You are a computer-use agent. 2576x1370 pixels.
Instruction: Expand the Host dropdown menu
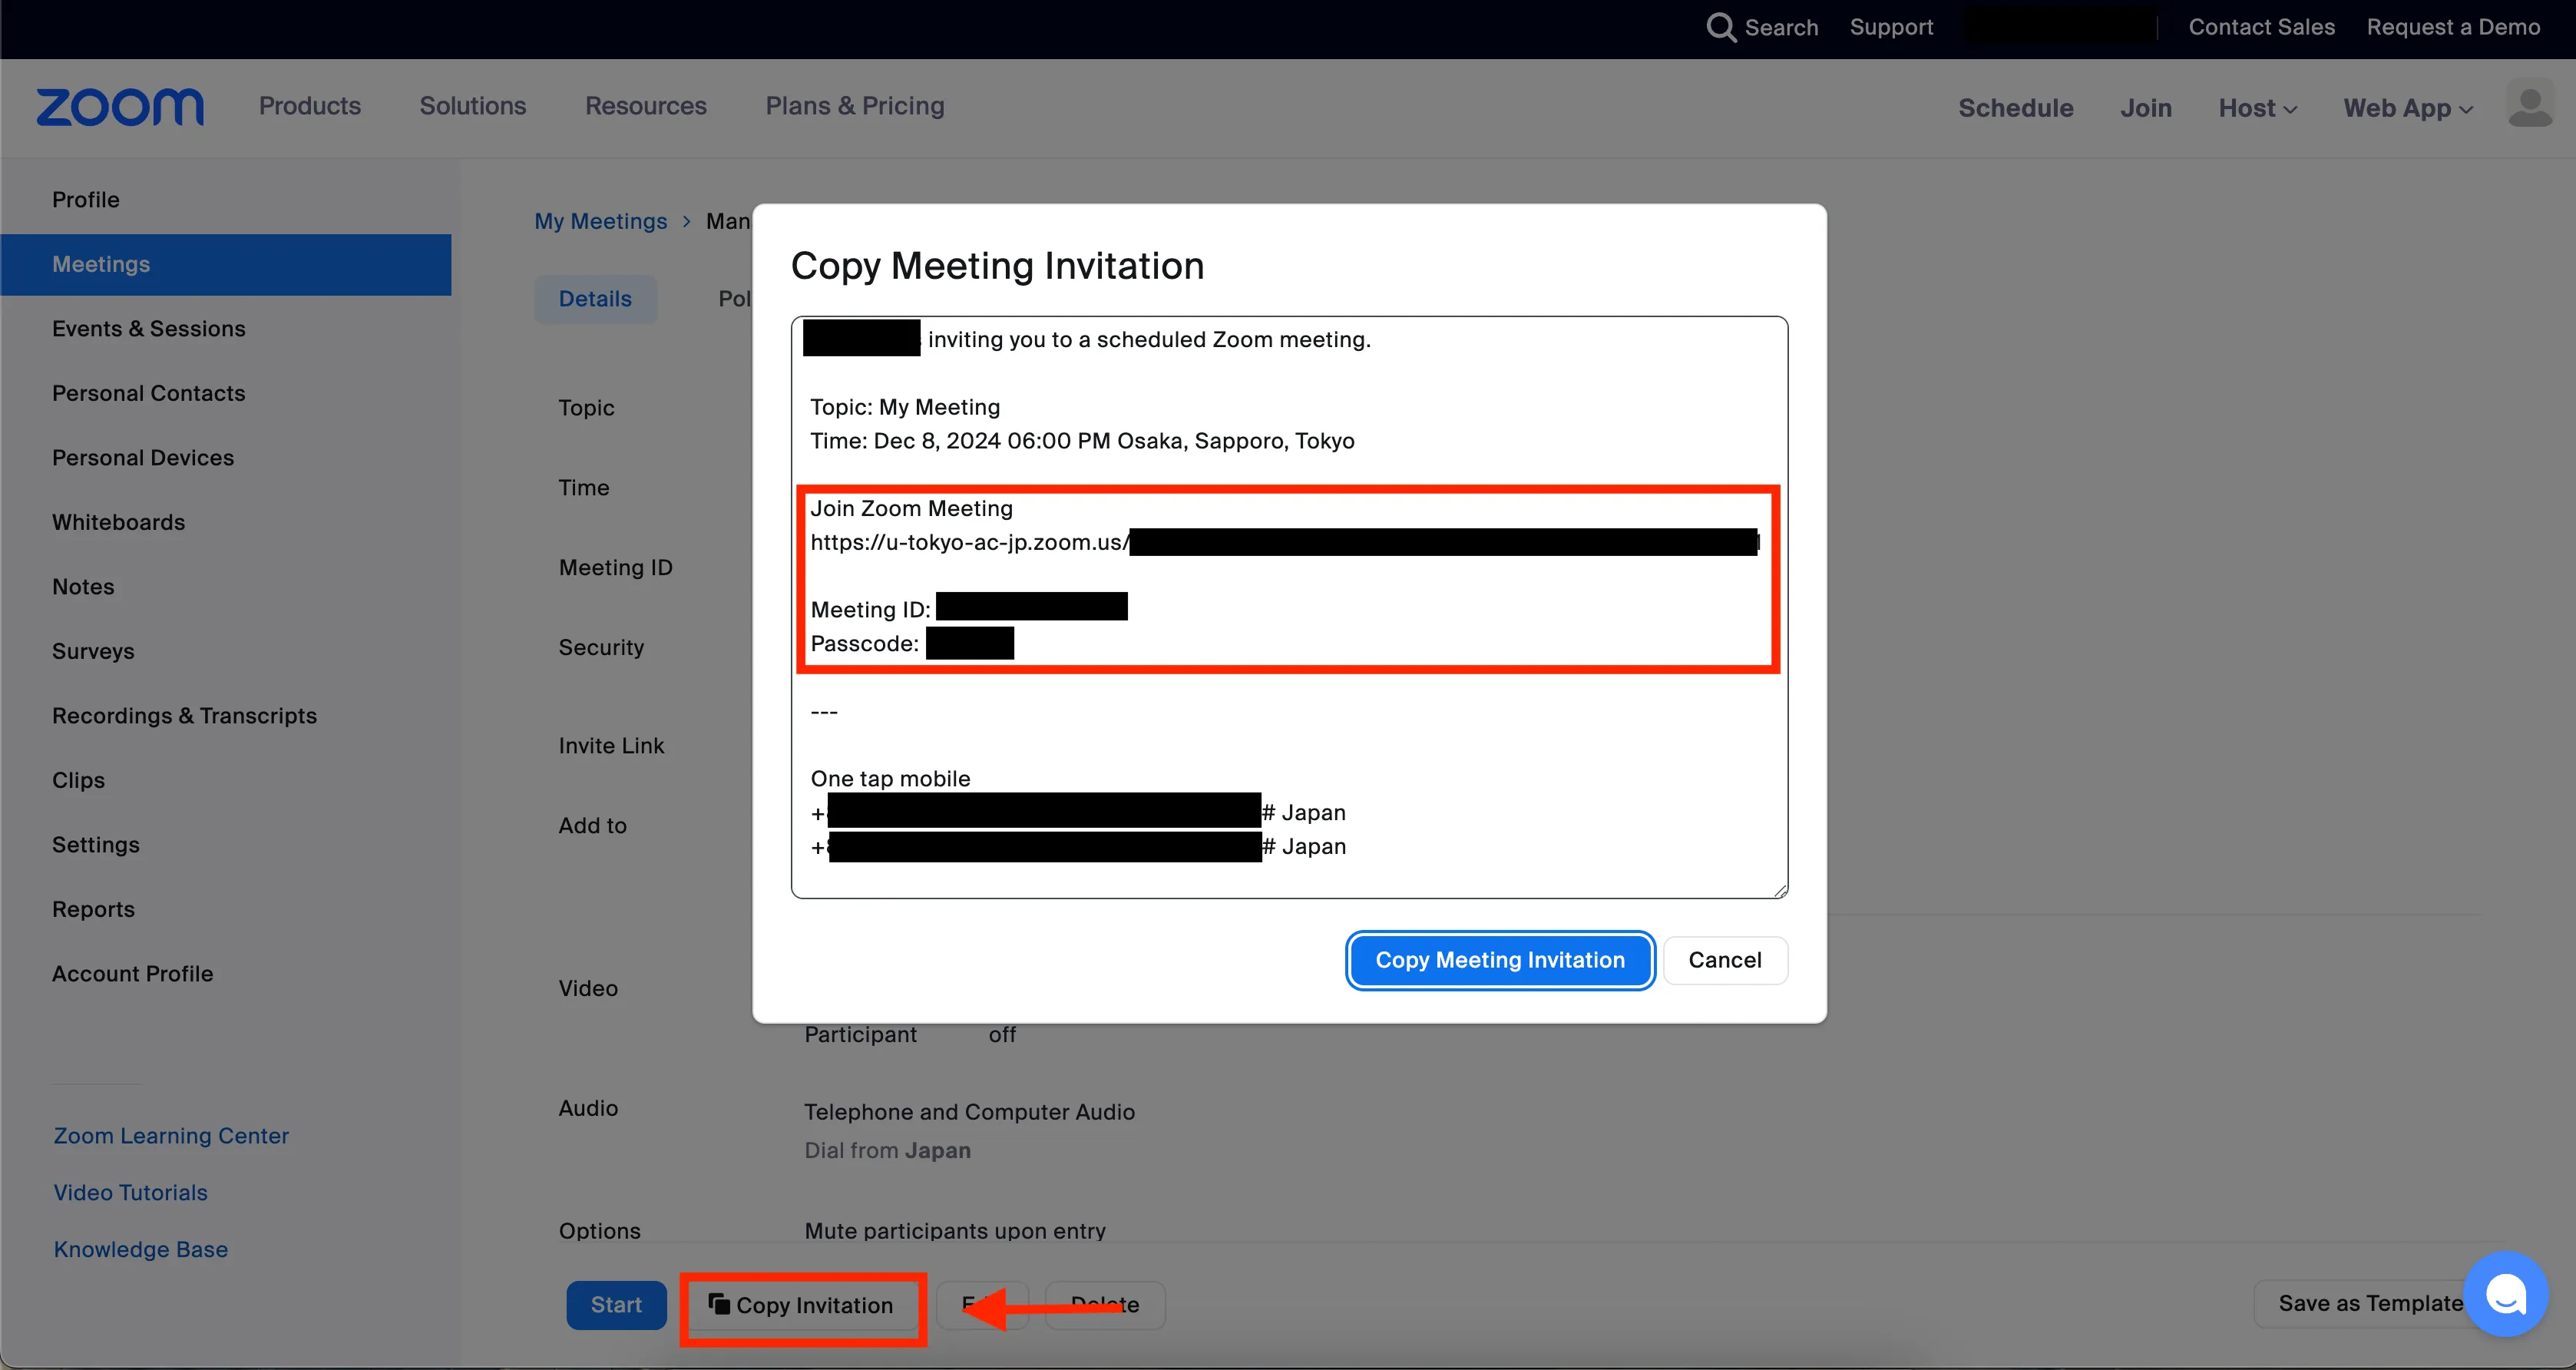click(x=2257, y=108)
